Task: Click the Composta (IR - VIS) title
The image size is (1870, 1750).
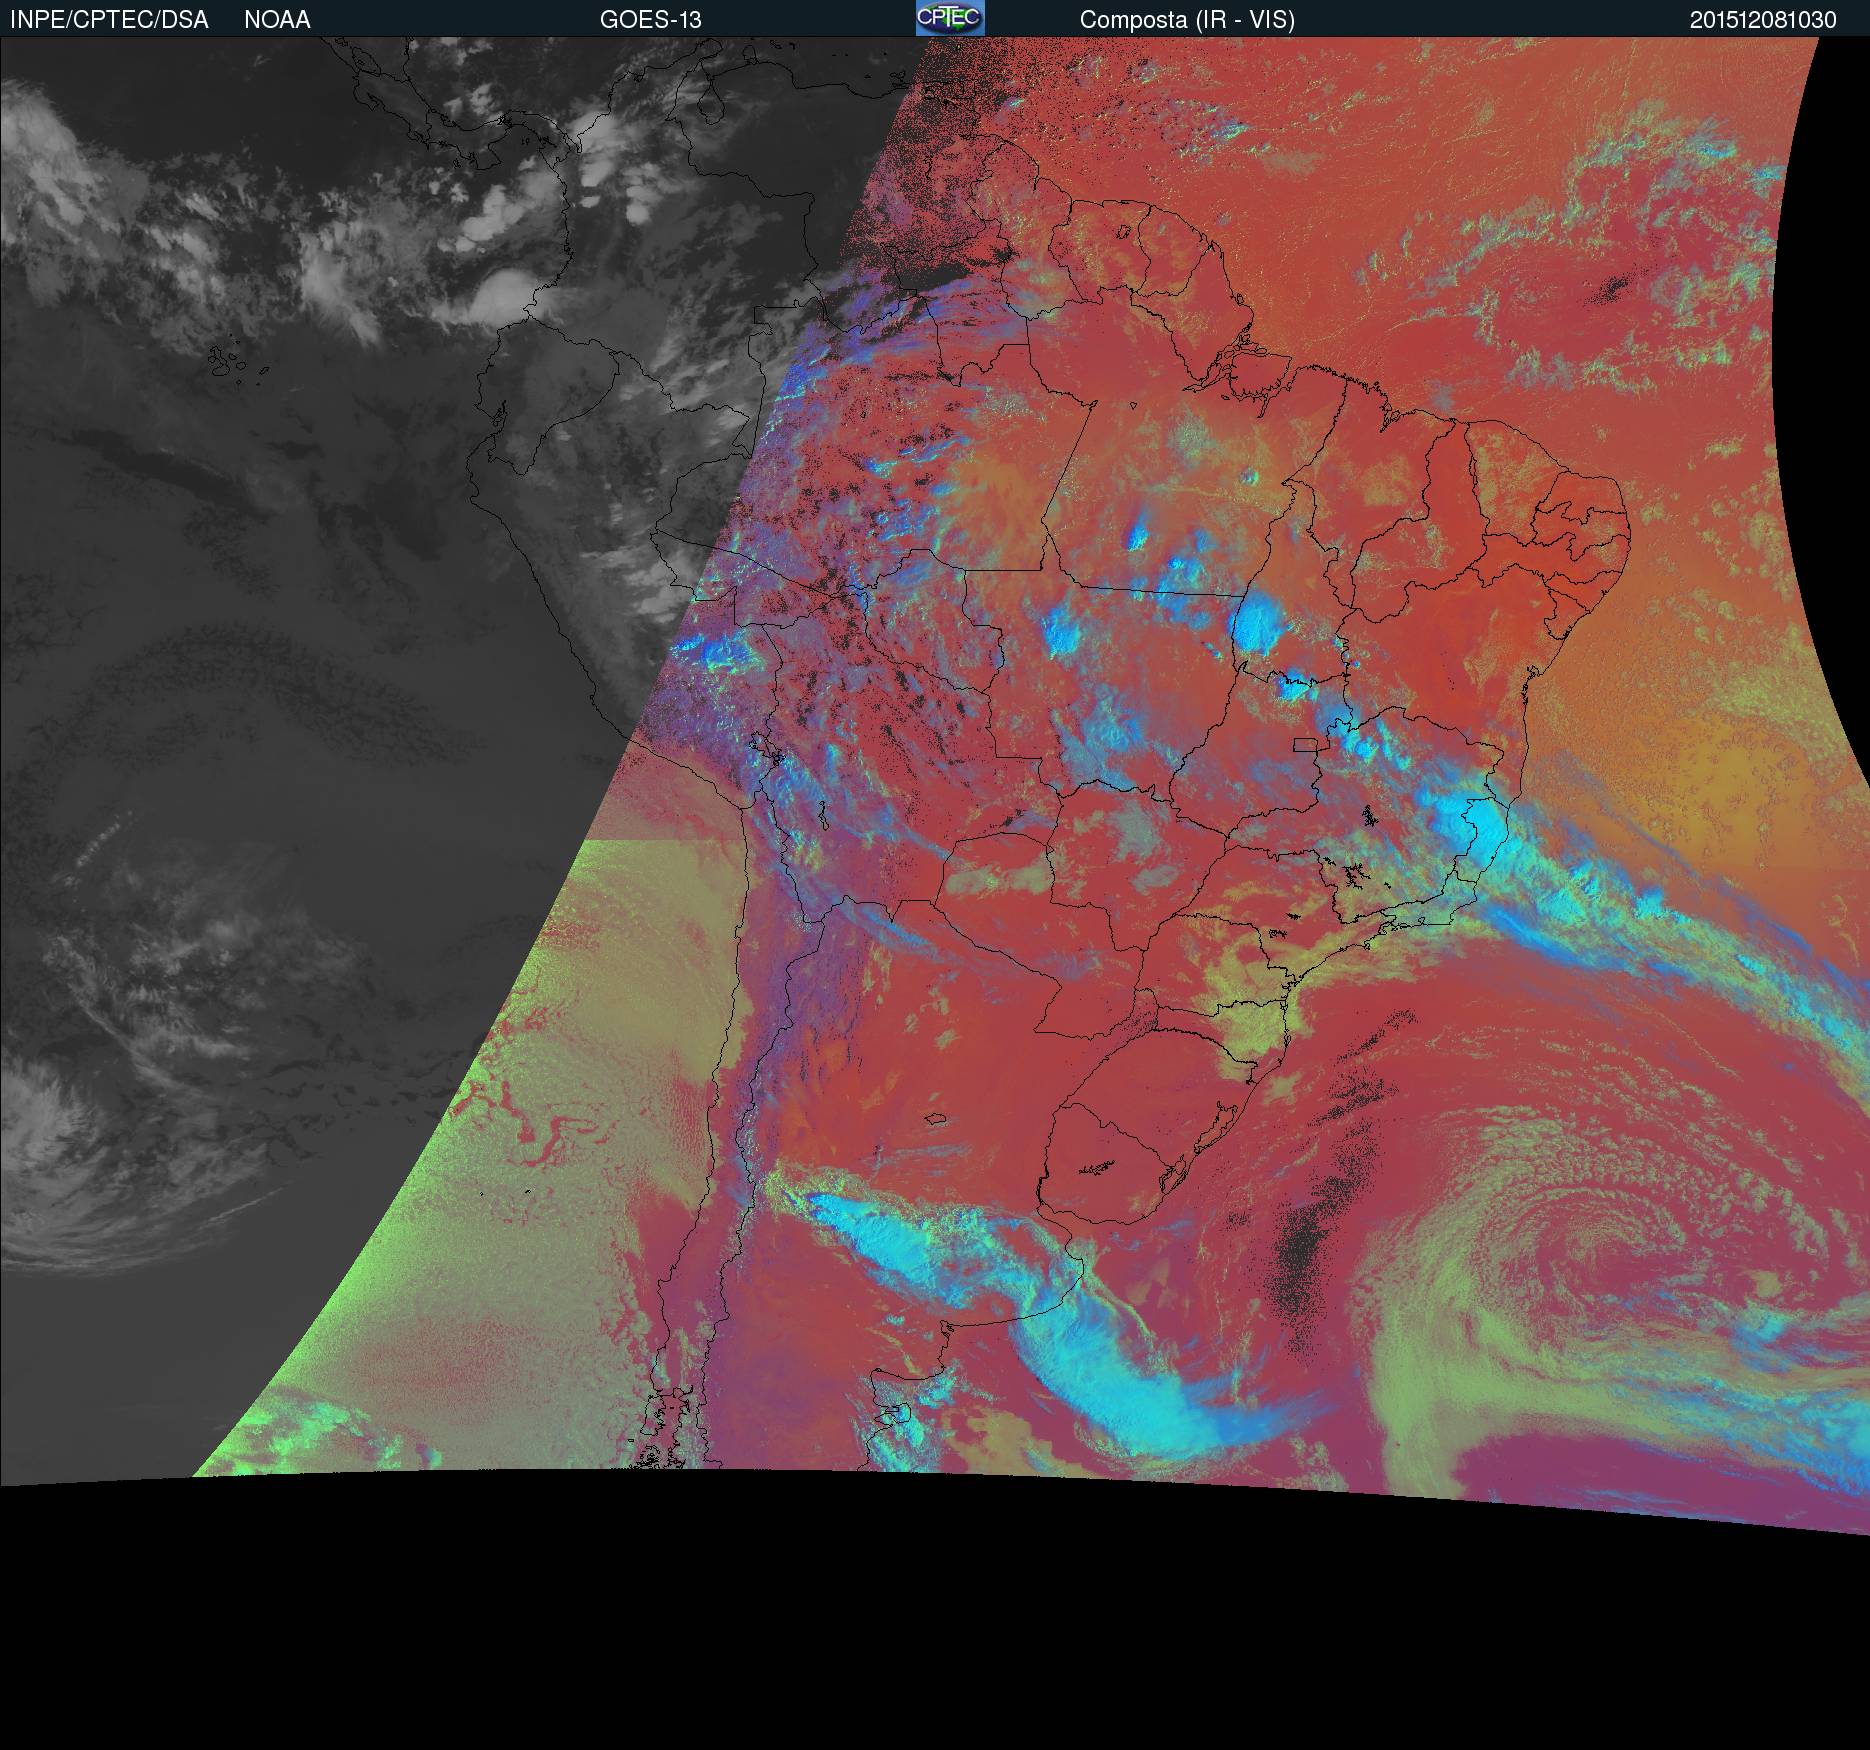Action: [1187, 20]
